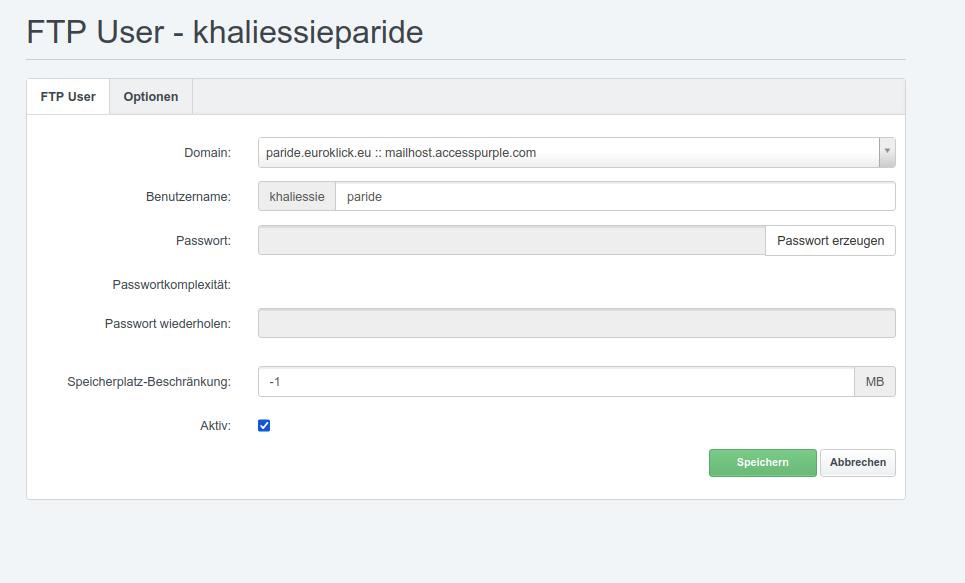Save changes with Speichern button
The height and width of the screenshot is (583, 965).
(763, 462)
